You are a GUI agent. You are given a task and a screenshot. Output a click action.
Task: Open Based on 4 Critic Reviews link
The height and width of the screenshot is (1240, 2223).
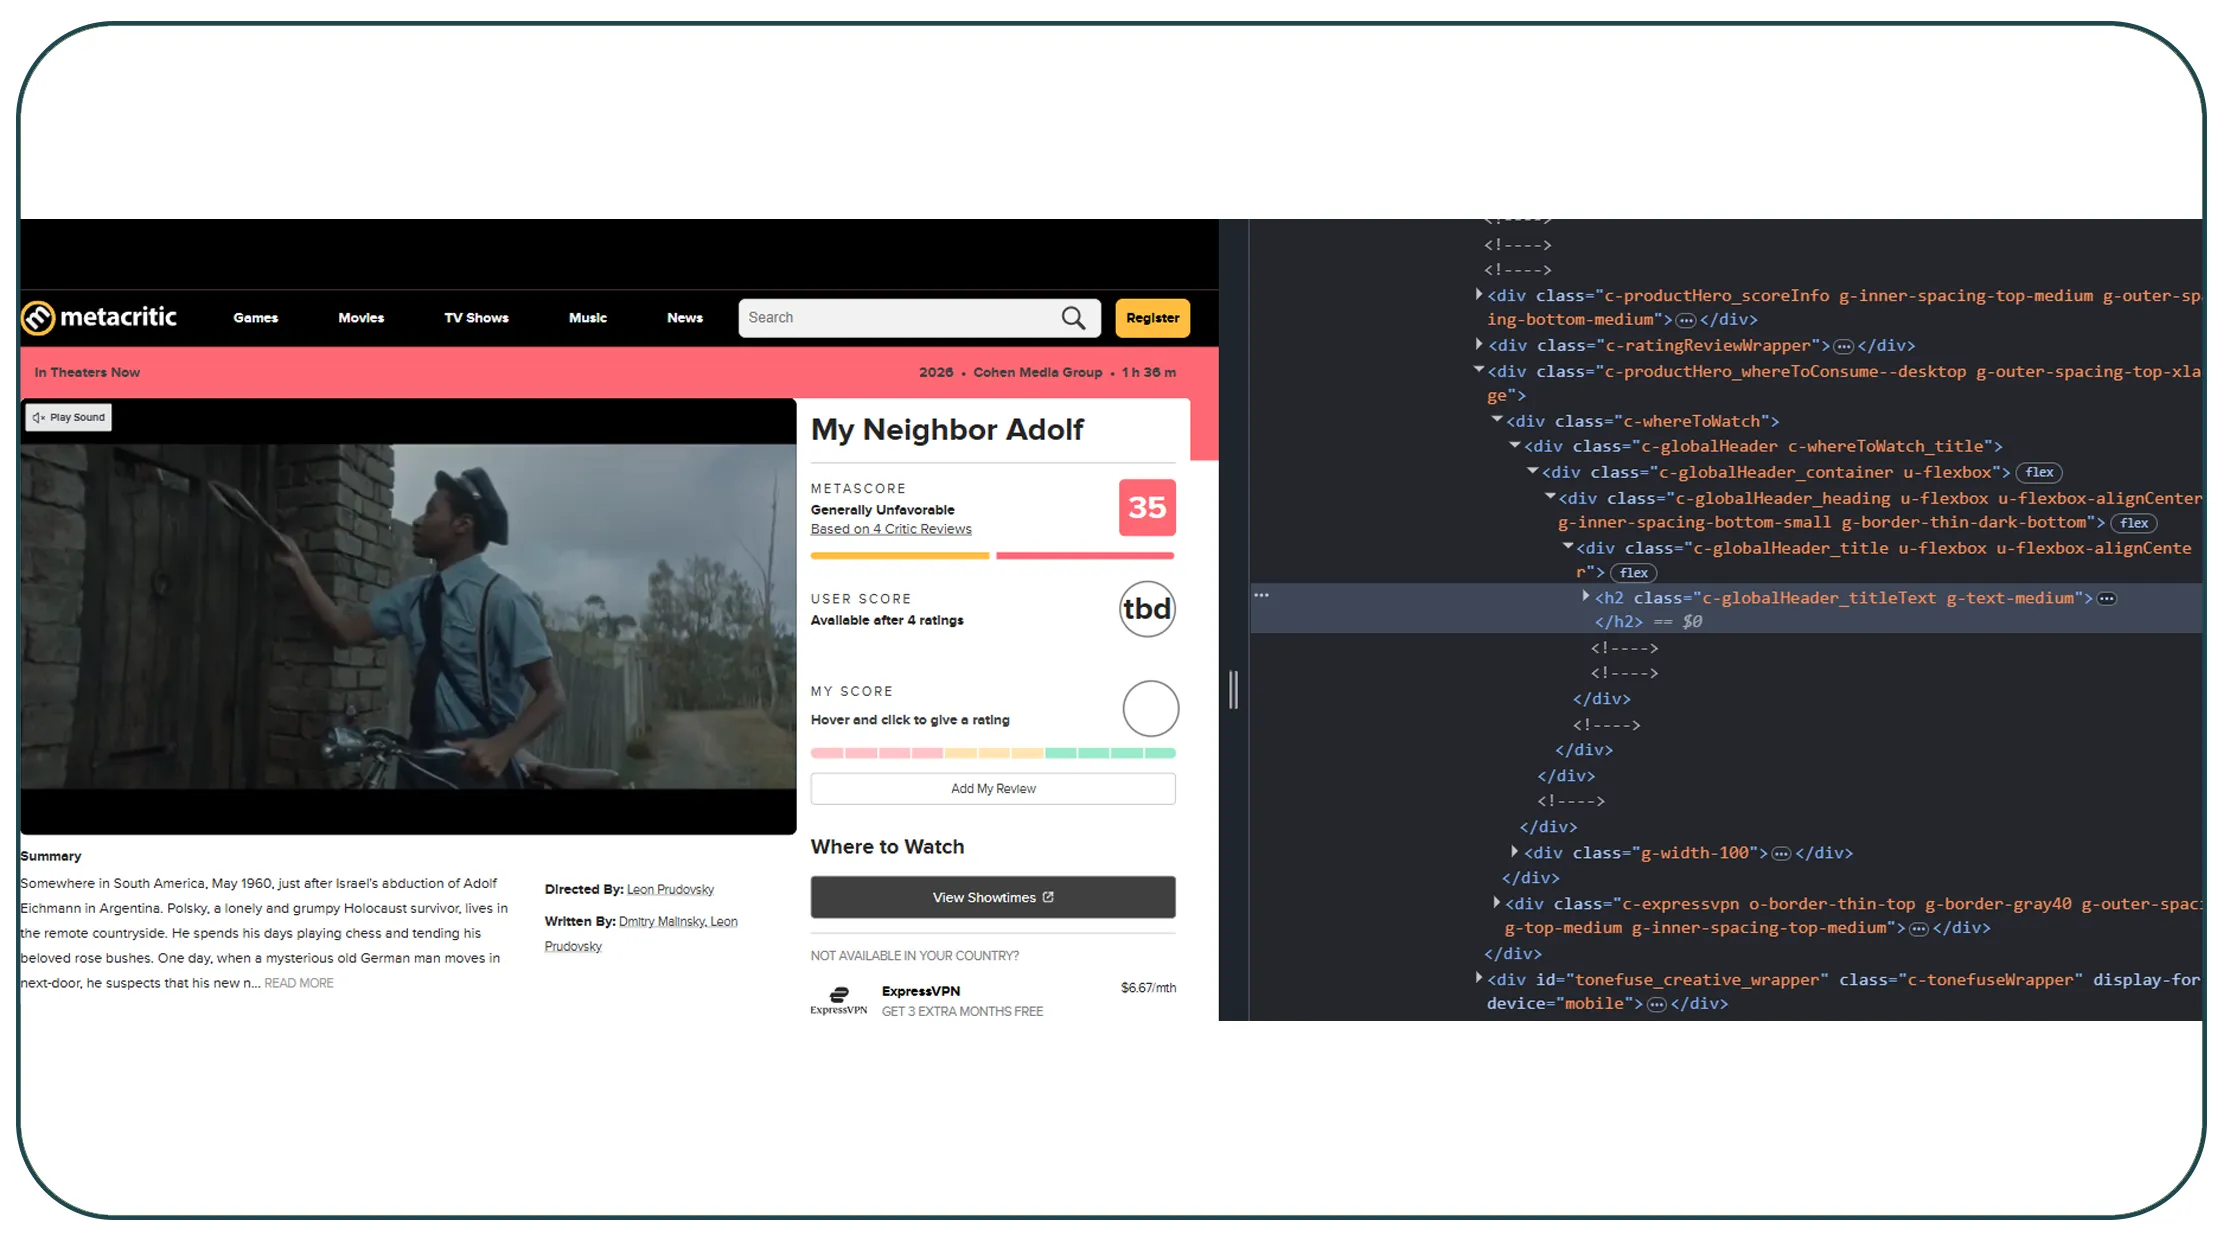click(891, 529)
